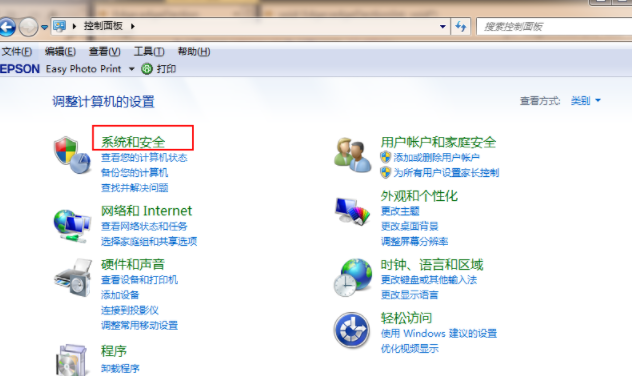The image size is (633, 389).
Task: Open 用户帐户和家庭安全 category
Action: coord(438,142)
